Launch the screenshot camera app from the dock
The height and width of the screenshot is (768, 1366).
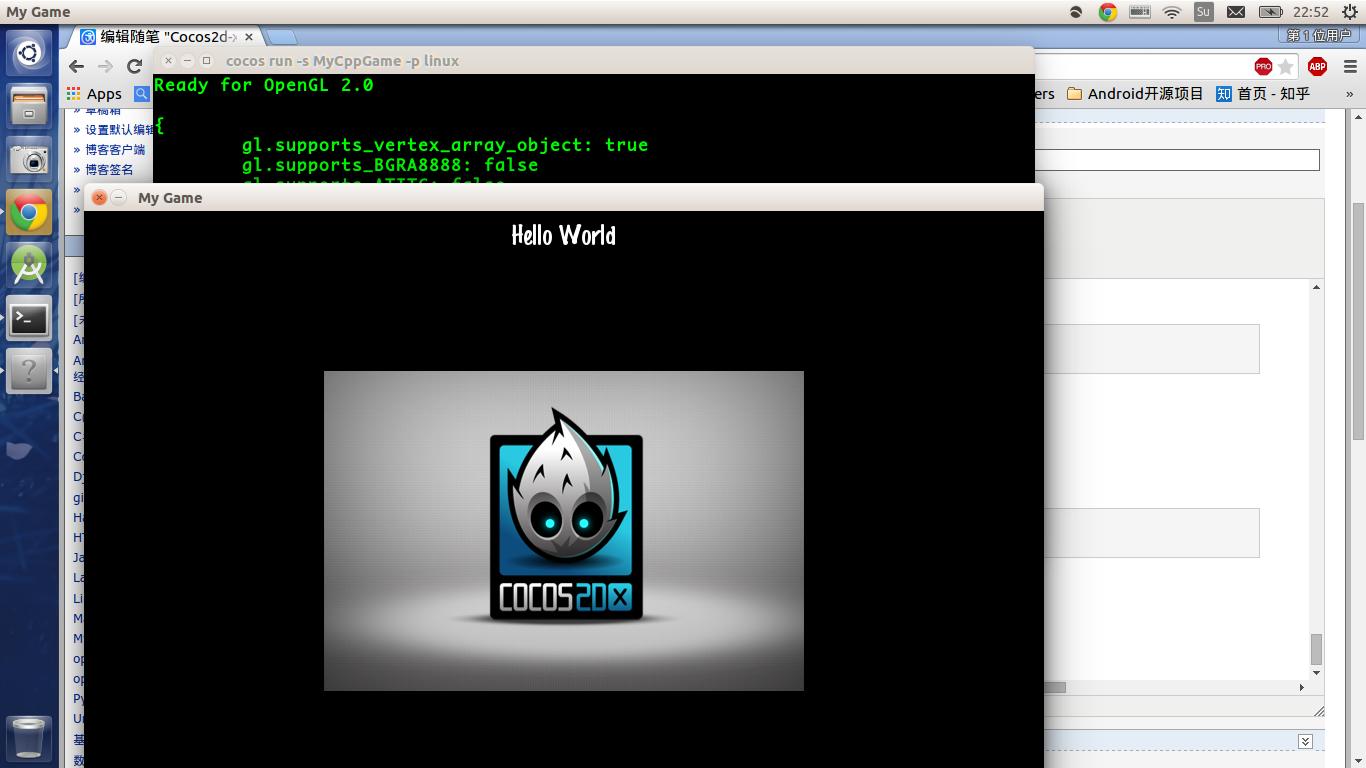pos(29,159)
